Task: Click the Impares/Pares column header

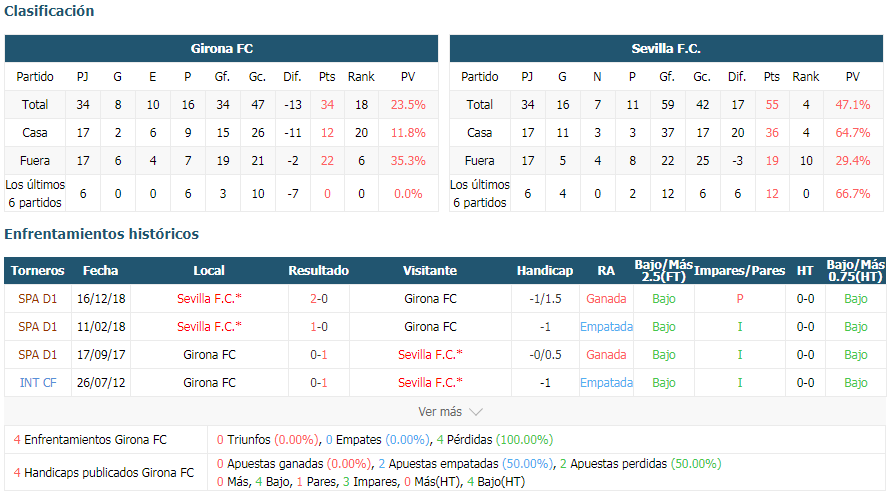Action: (x=739, y=271)
